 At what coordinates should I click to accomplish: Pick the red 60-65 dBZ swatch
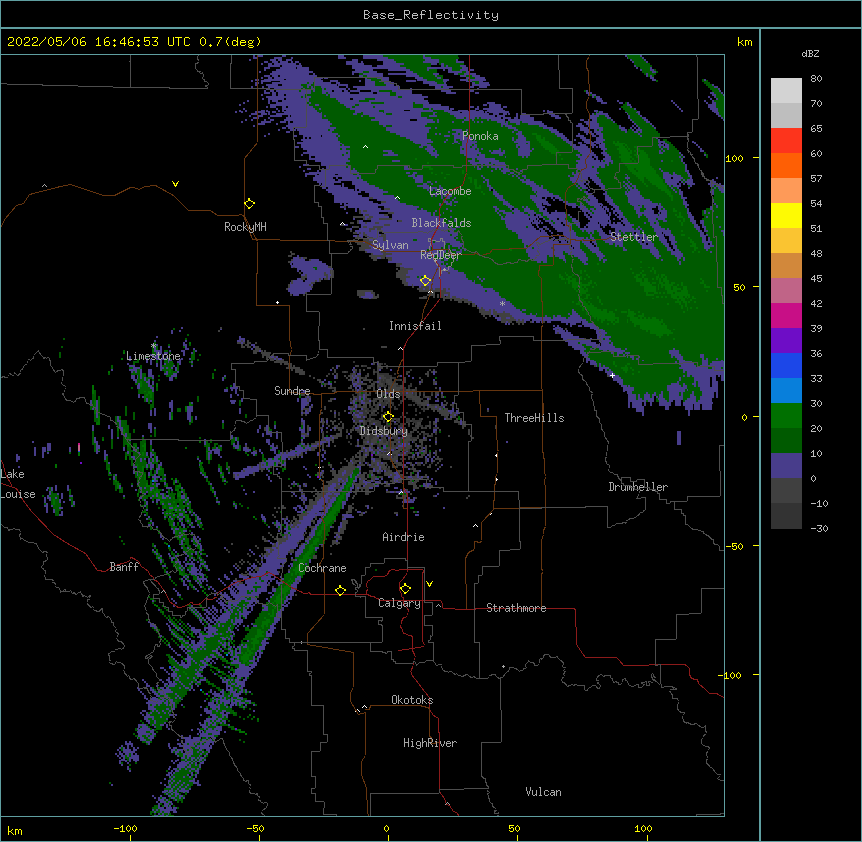click(786, 140)
